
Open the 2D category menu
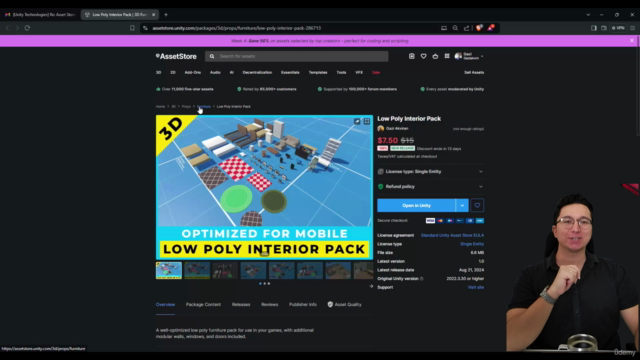pos(173,73)
